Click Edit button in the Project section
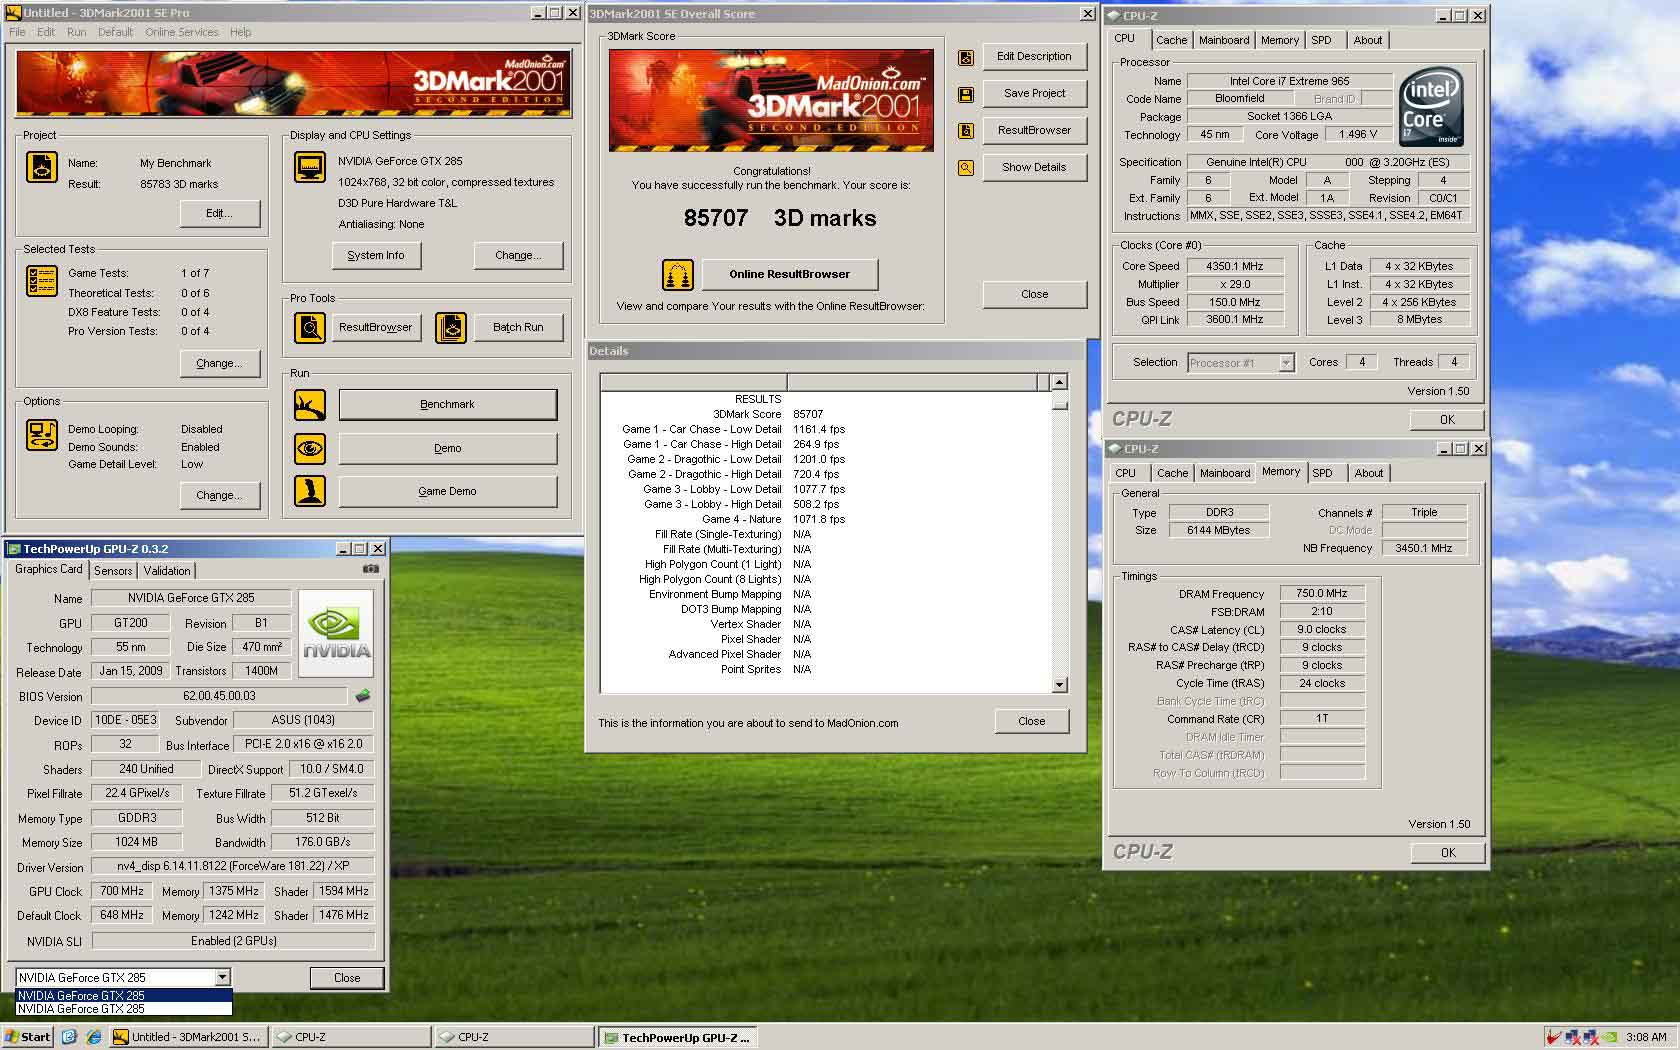The width and height of the screenshot is (1680, 1050). pos(219,214)
